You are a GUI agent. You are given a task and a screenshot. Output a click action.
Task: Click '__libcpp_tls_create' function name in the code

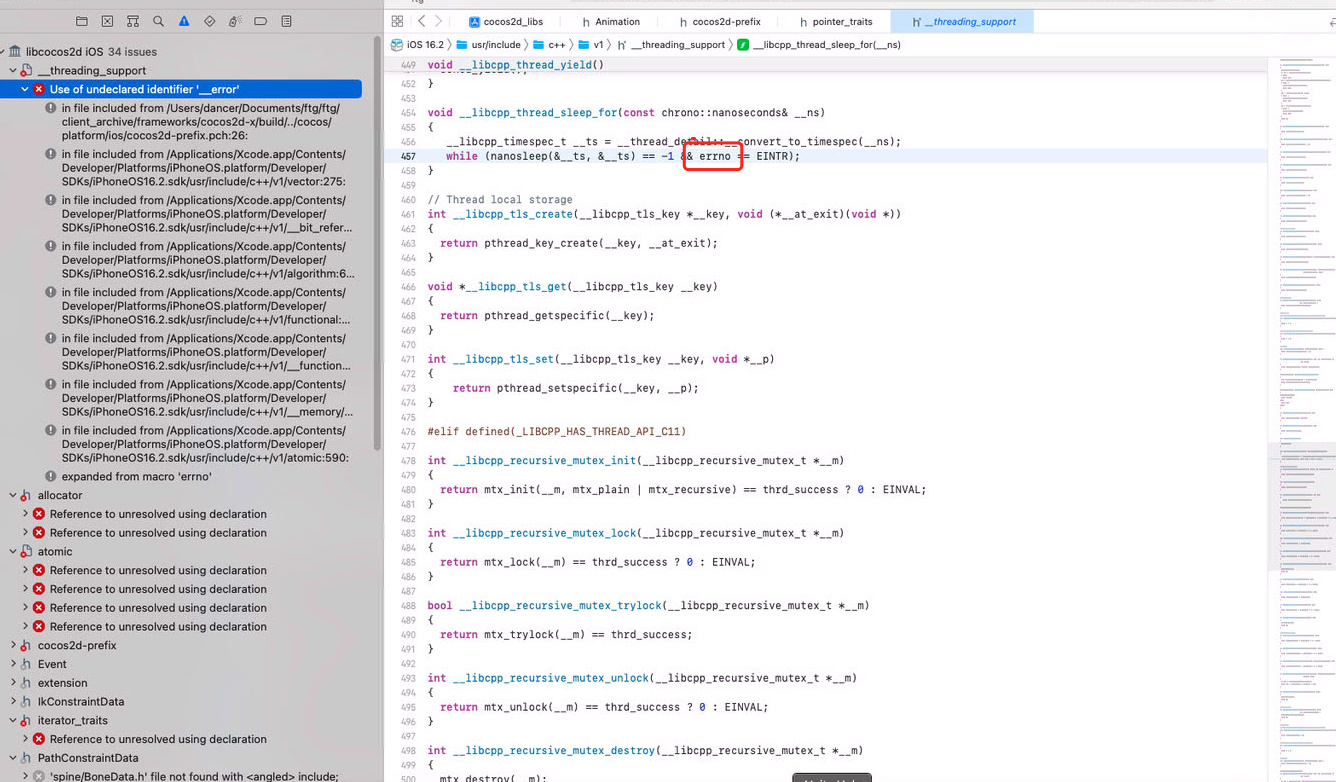point(512,214)
